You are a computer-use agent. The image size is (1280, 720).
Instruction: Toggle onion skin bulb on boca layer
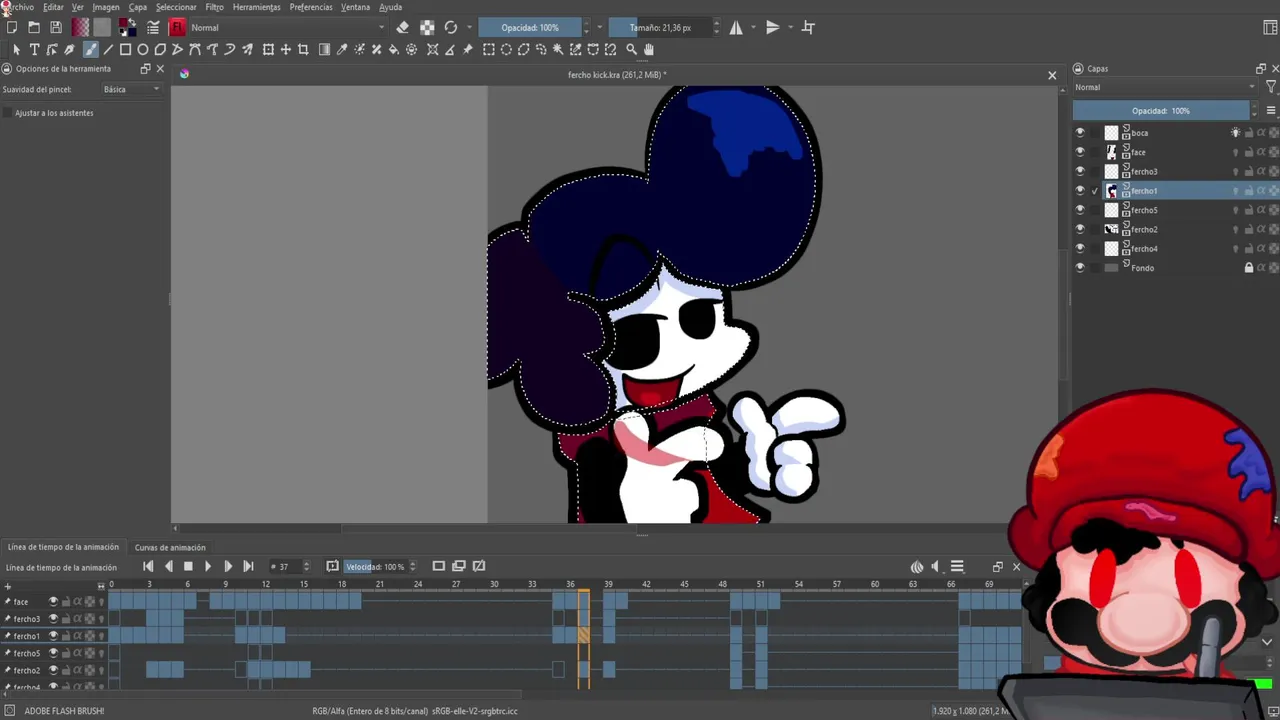[x=1235, y=132]
